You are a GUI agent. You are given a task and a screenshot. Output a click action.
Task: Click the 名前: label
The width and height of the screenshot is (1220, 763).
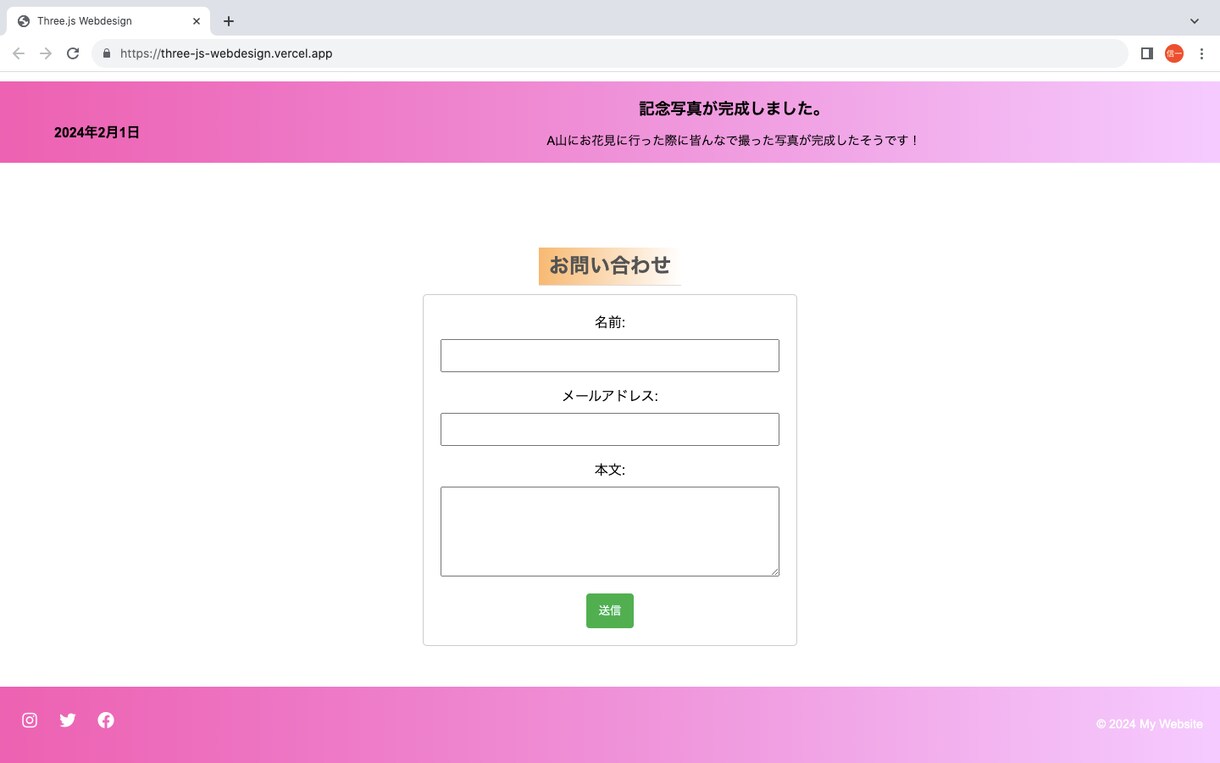[x=610, y=322]
